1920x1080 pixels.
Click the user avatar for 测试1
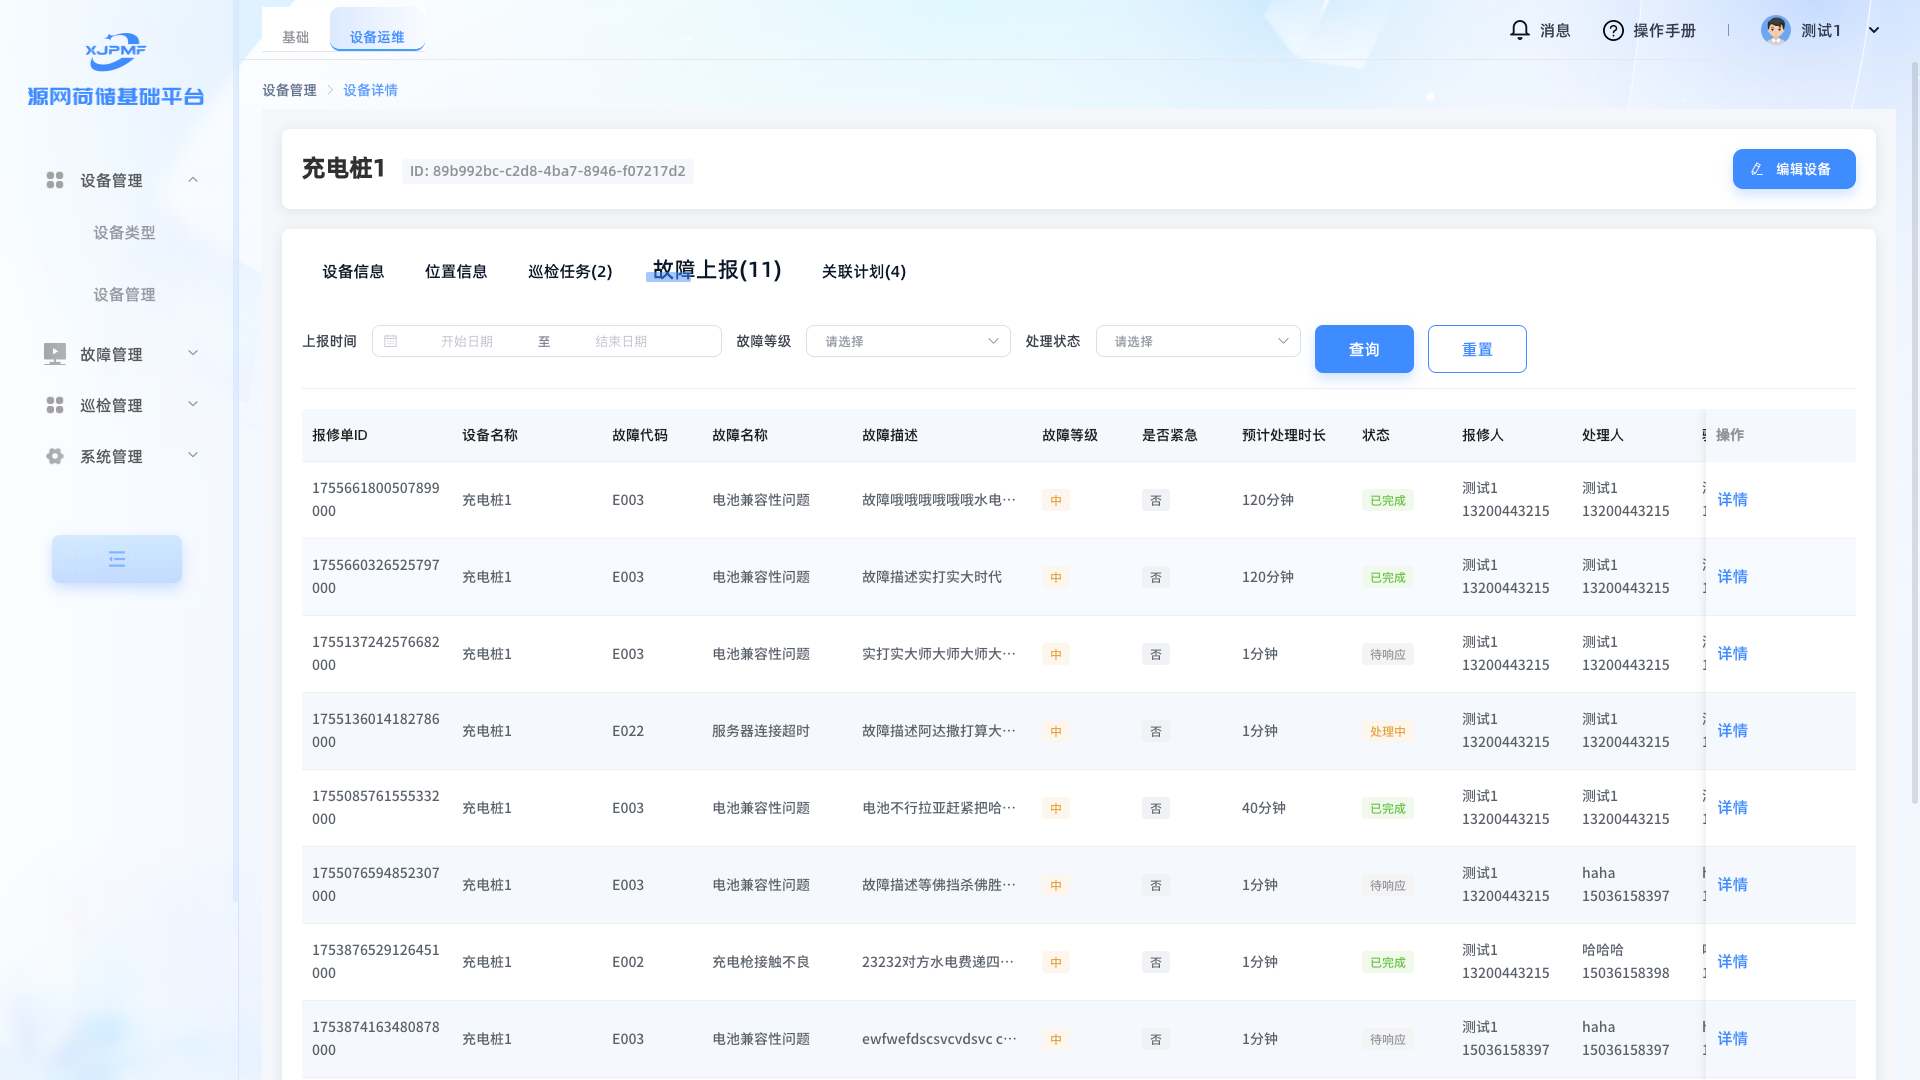[1775, 30]
